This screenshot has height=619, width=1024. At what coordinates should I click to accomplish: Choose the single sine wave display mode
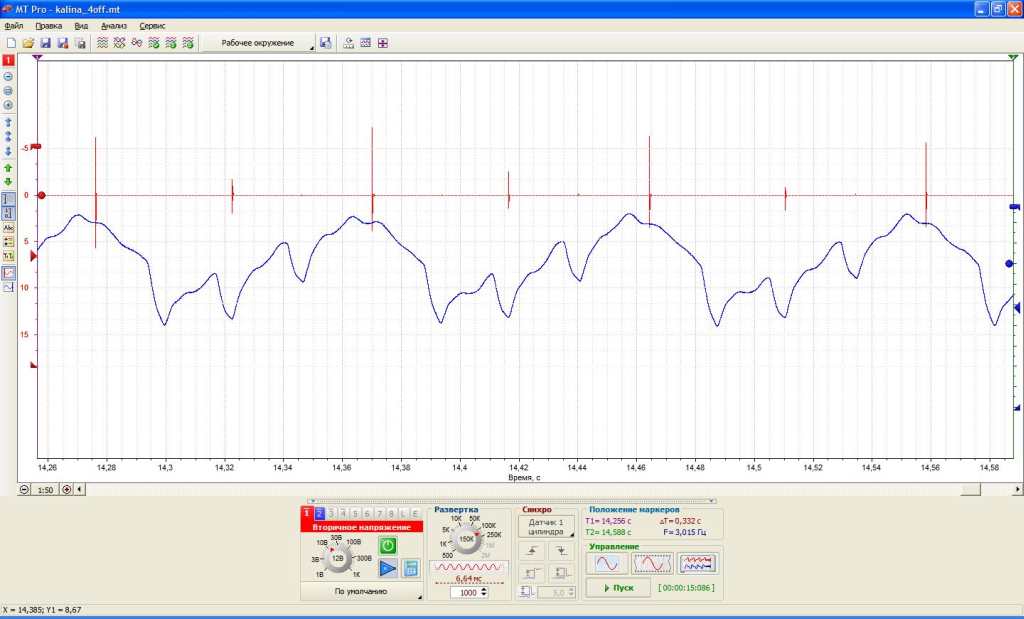(x=607, y=563)
